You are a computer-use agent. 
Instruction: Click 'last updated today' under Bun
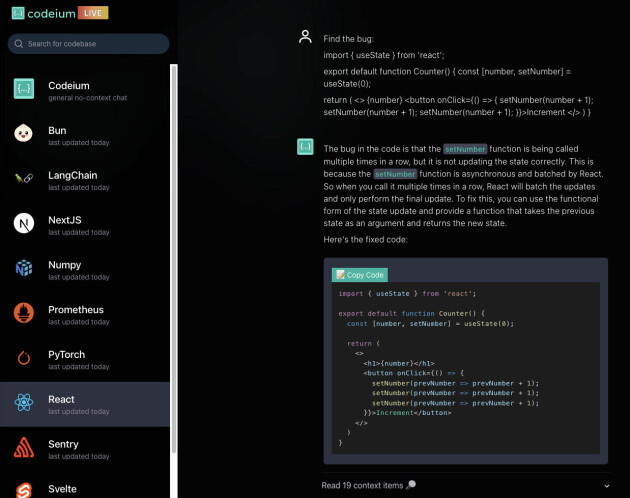point(79,143)
